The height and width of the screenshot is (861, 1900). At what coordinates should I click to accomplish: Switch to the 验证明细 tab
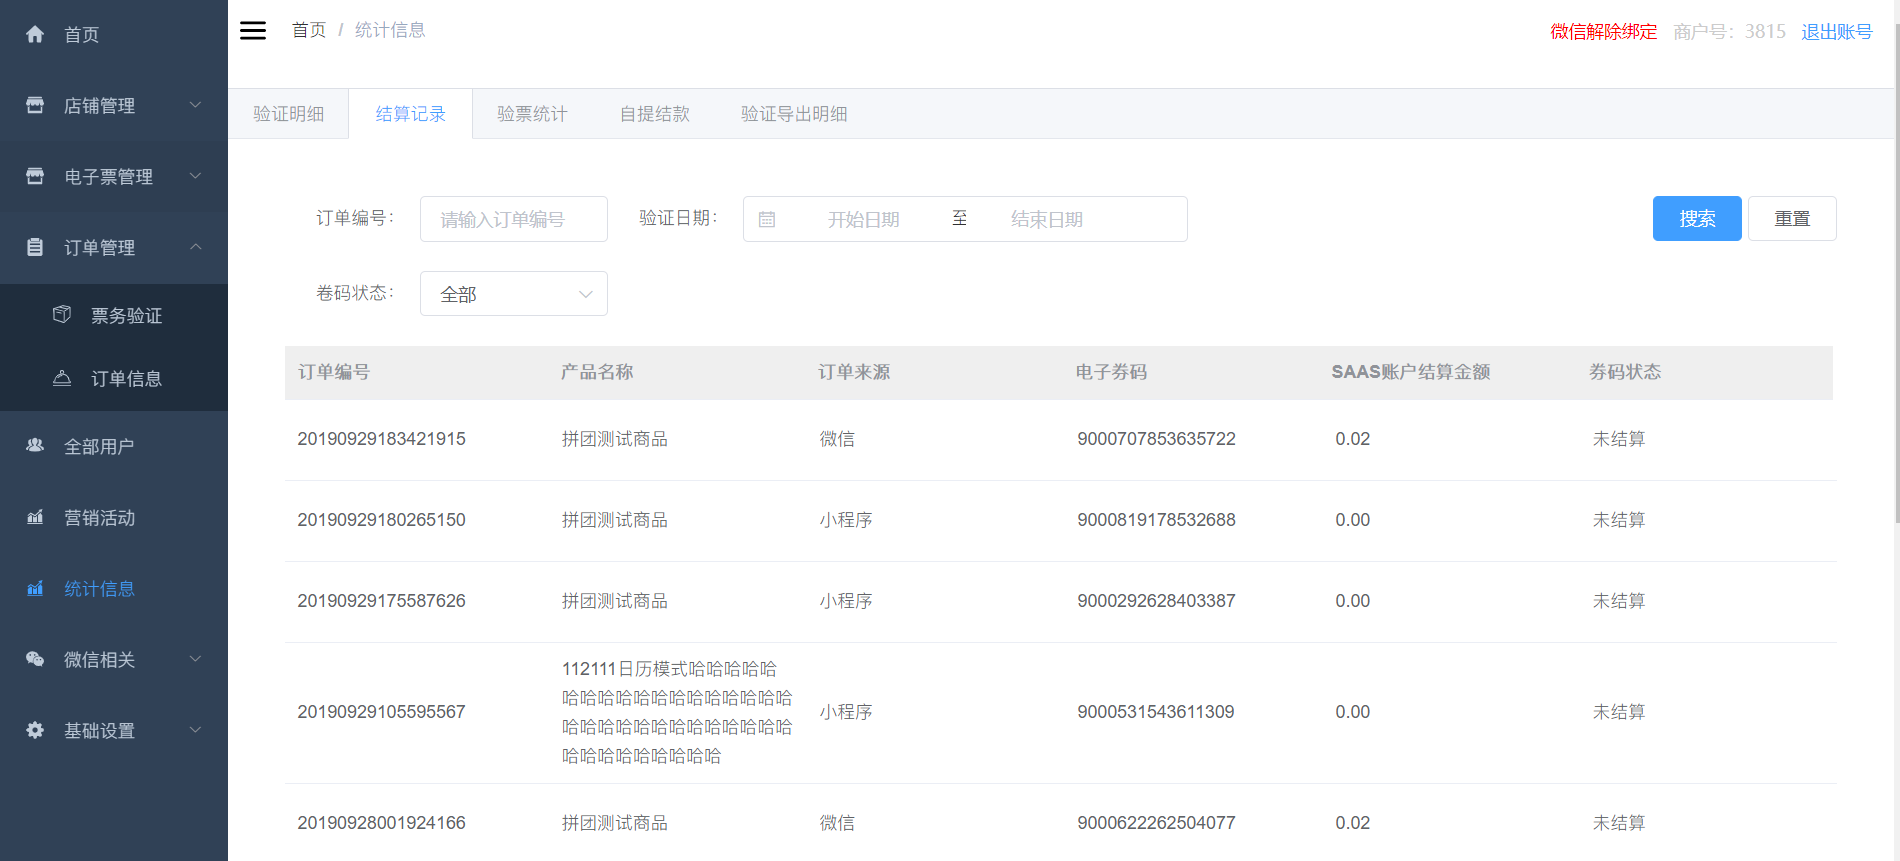288,114
